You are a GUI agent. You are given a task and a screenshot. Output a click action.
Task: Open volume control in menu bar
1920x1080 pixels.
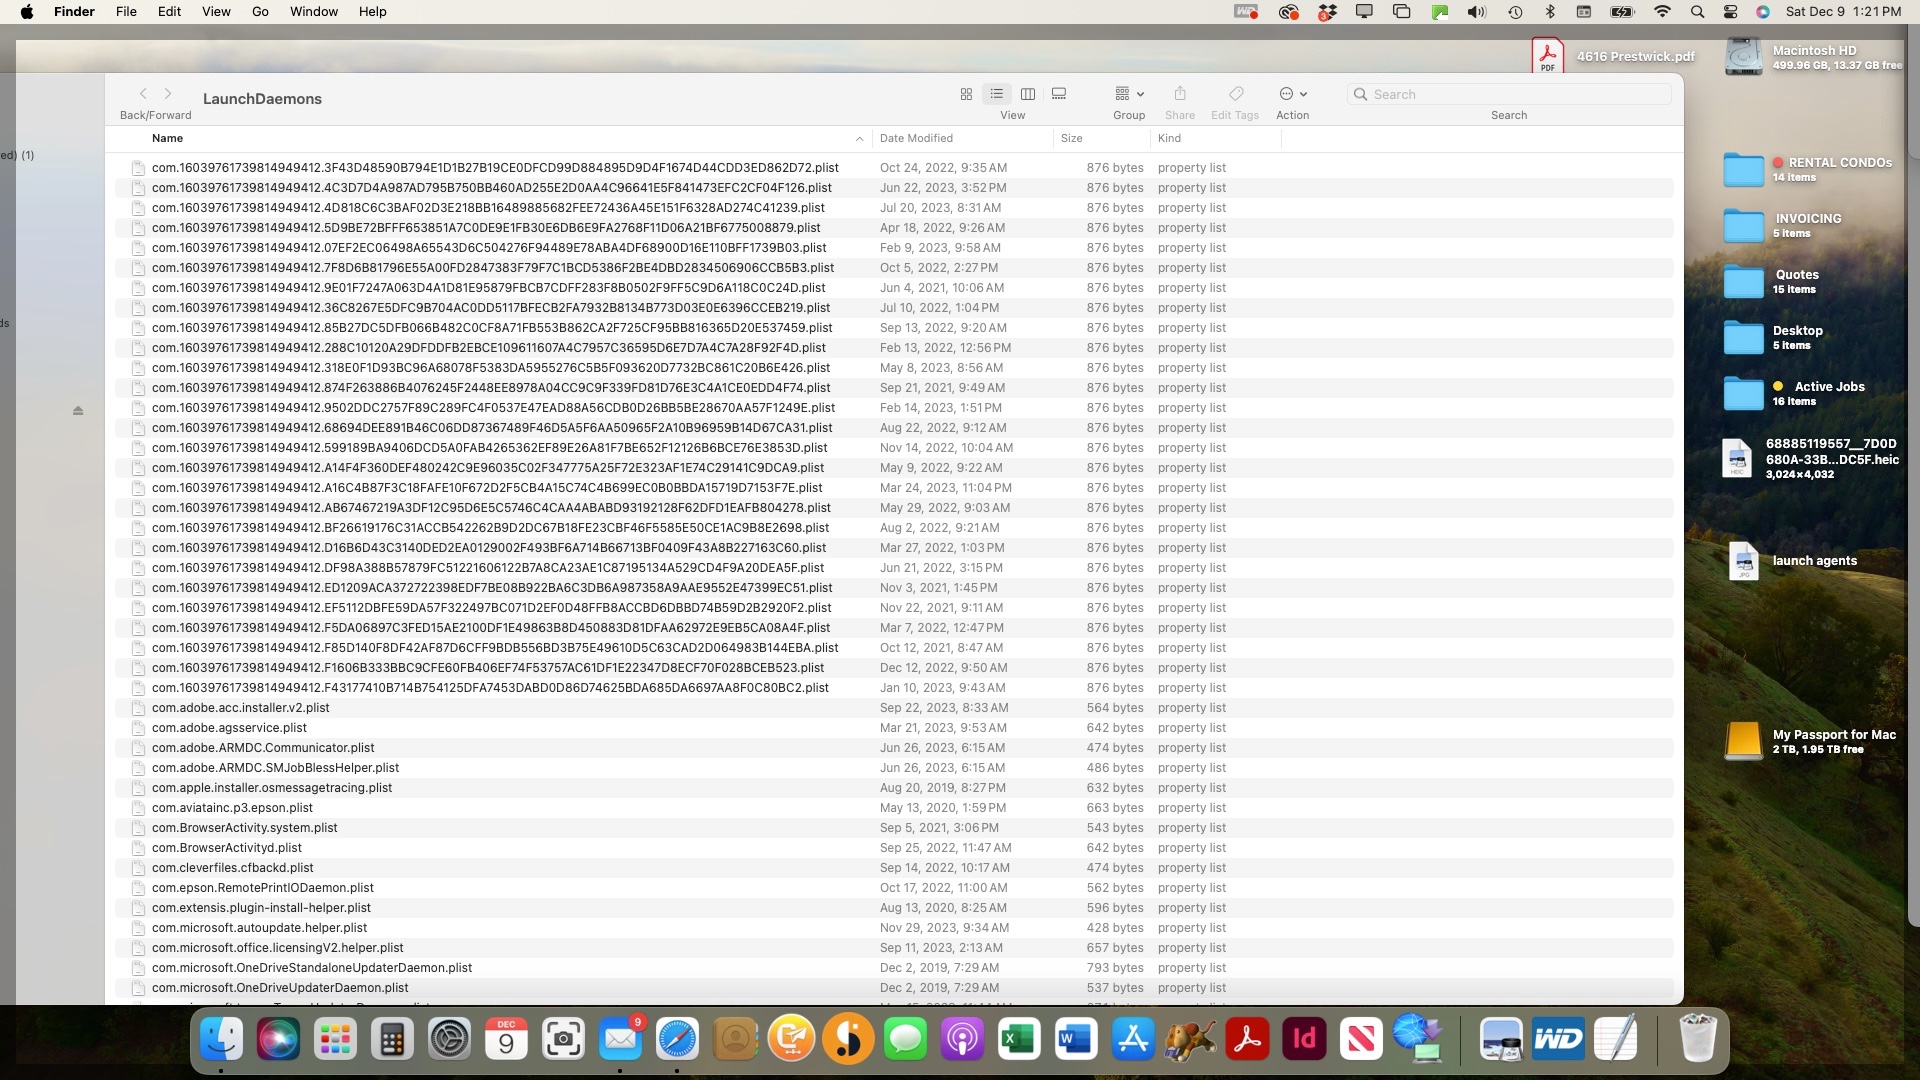click(x=1477, y=12)
